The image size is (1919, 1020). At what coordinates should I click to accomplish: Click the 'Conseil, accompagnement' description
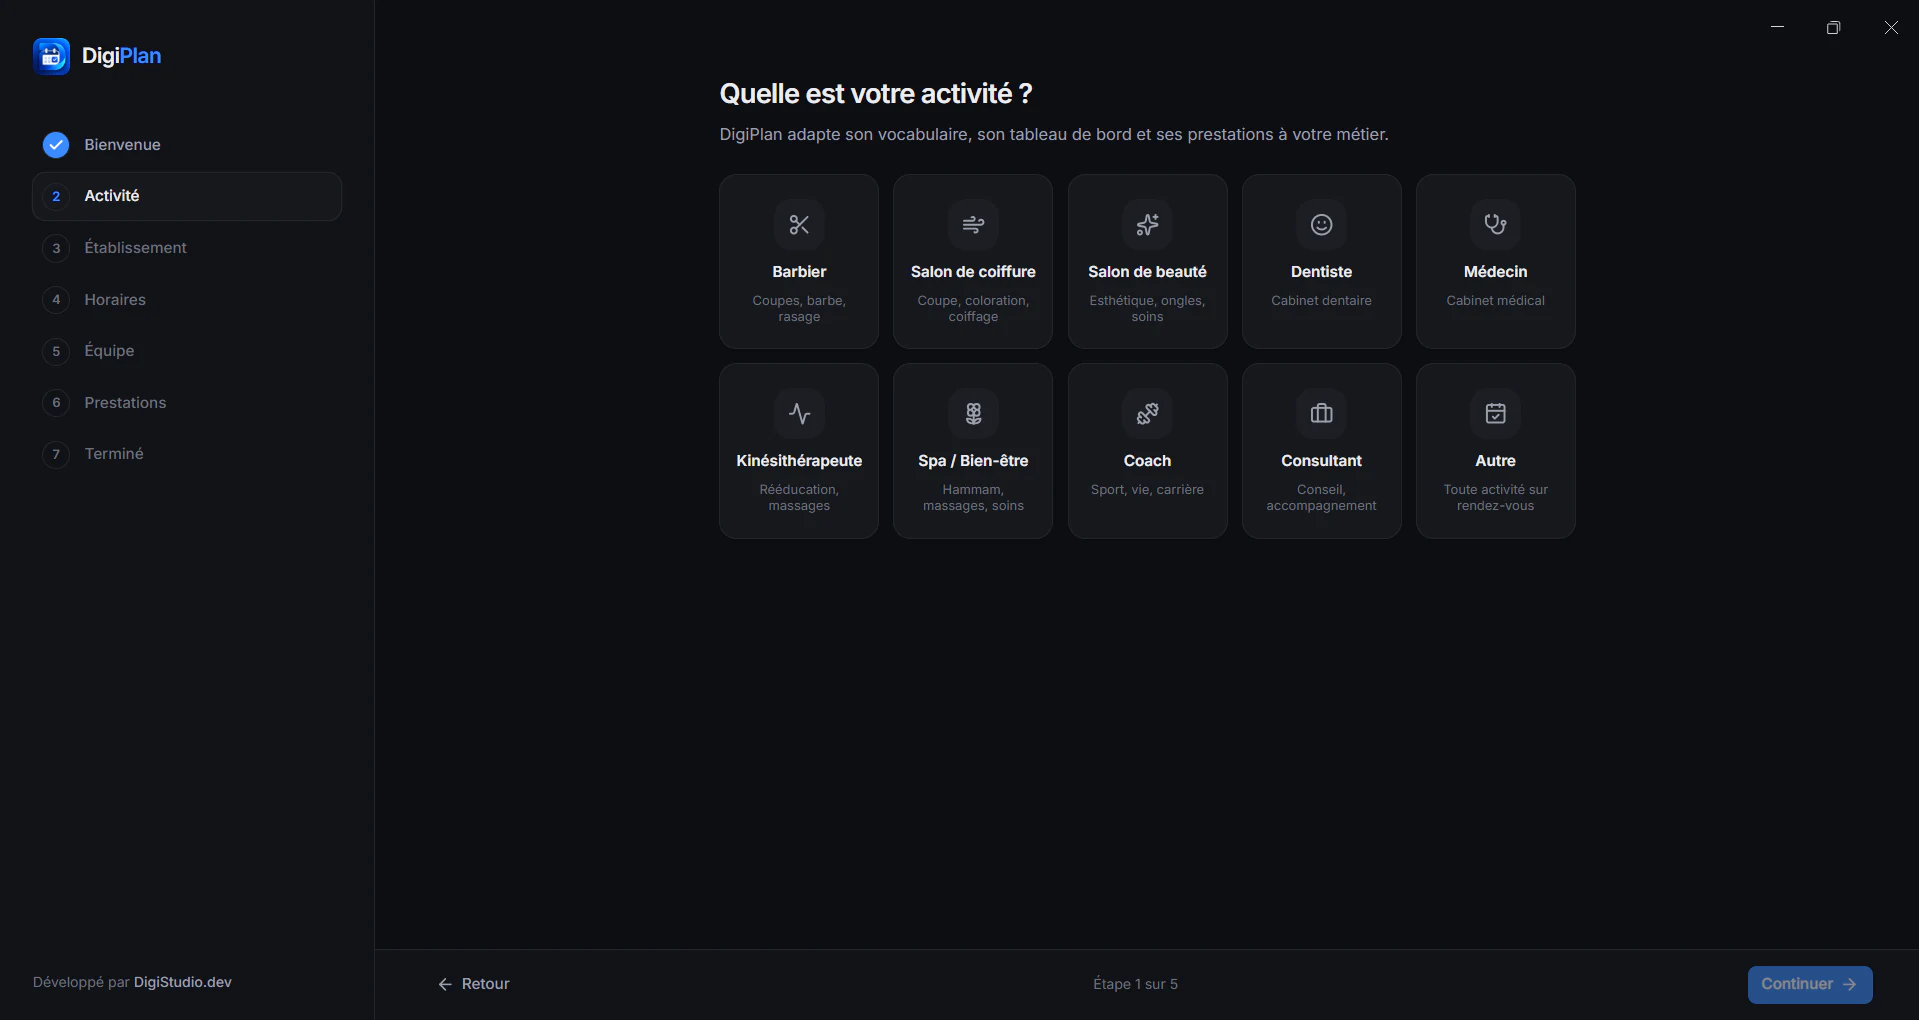coord(1321,498)
